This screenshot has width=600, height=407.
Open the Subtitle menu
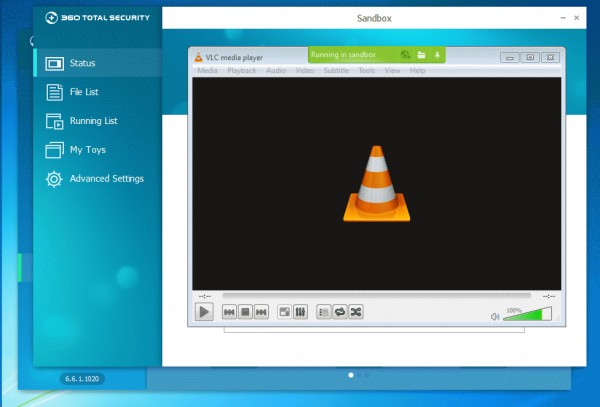tap(336, 71)
